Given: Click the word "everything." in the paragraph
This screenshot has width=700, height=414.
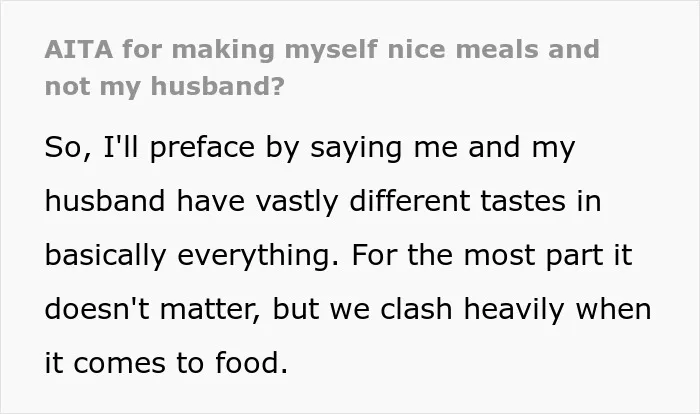Looking at the screenshot, I should click(x=258, y=257).
